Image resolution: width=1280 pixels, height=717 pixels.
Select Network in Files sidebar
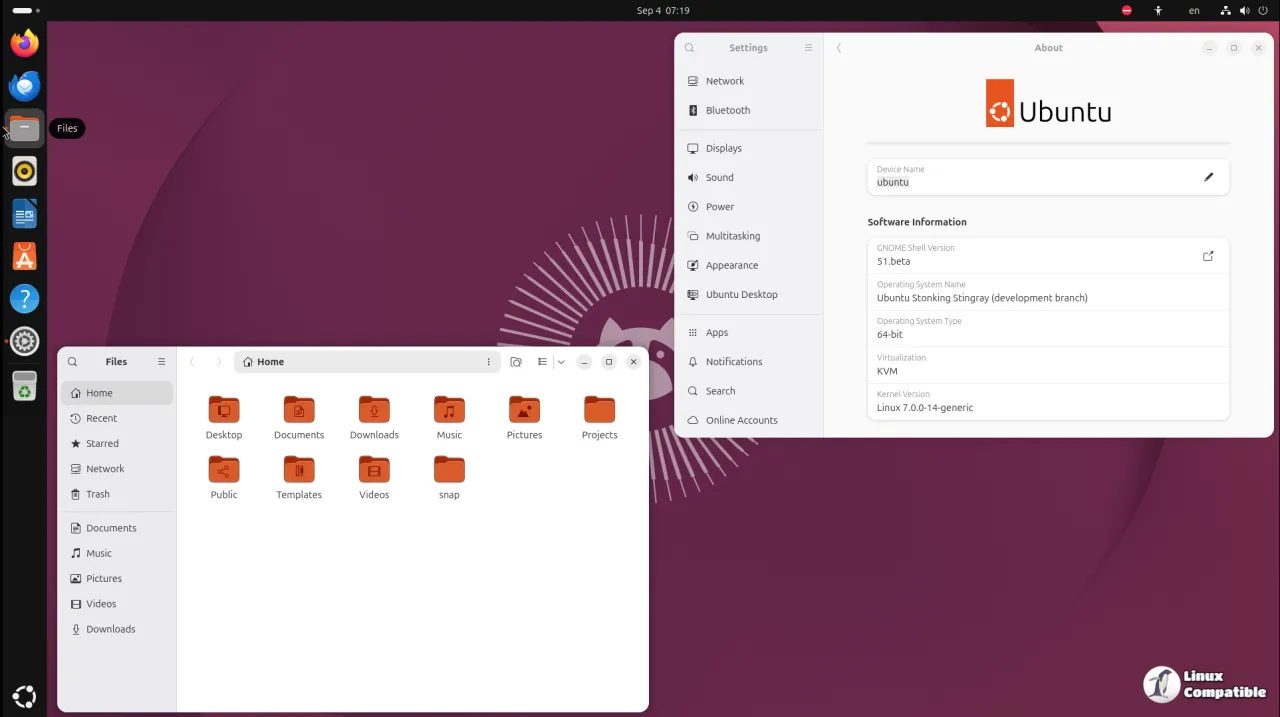coord(117,468)
